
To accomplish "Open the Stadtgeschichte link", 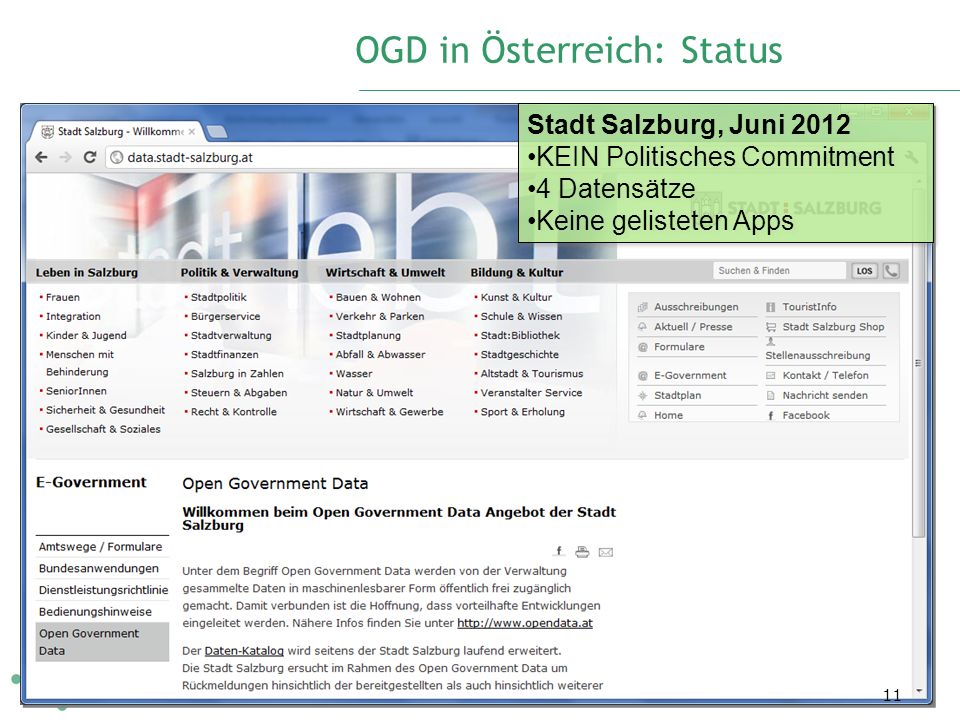I will point(519,354).
